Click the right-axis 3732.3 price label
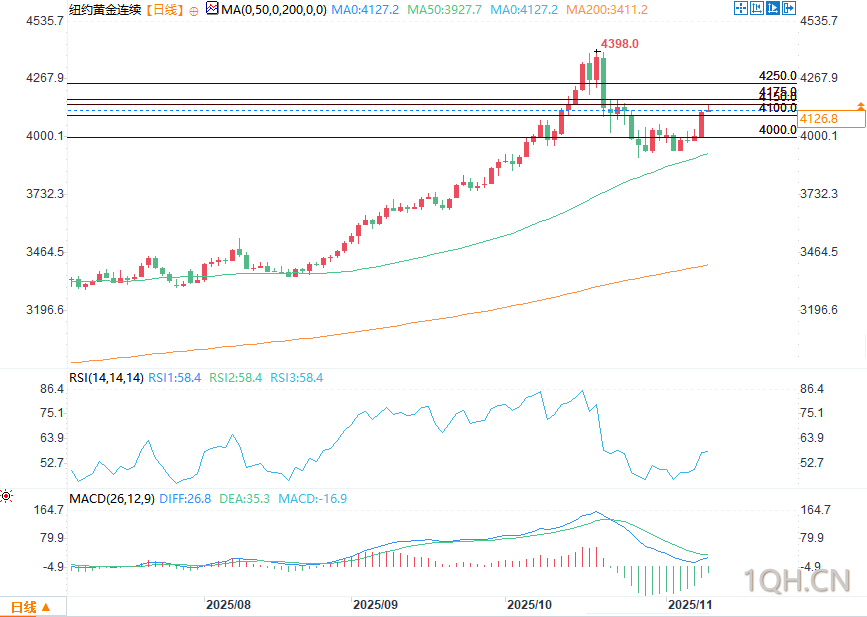The image size is (867, 617). coord(819,194)
